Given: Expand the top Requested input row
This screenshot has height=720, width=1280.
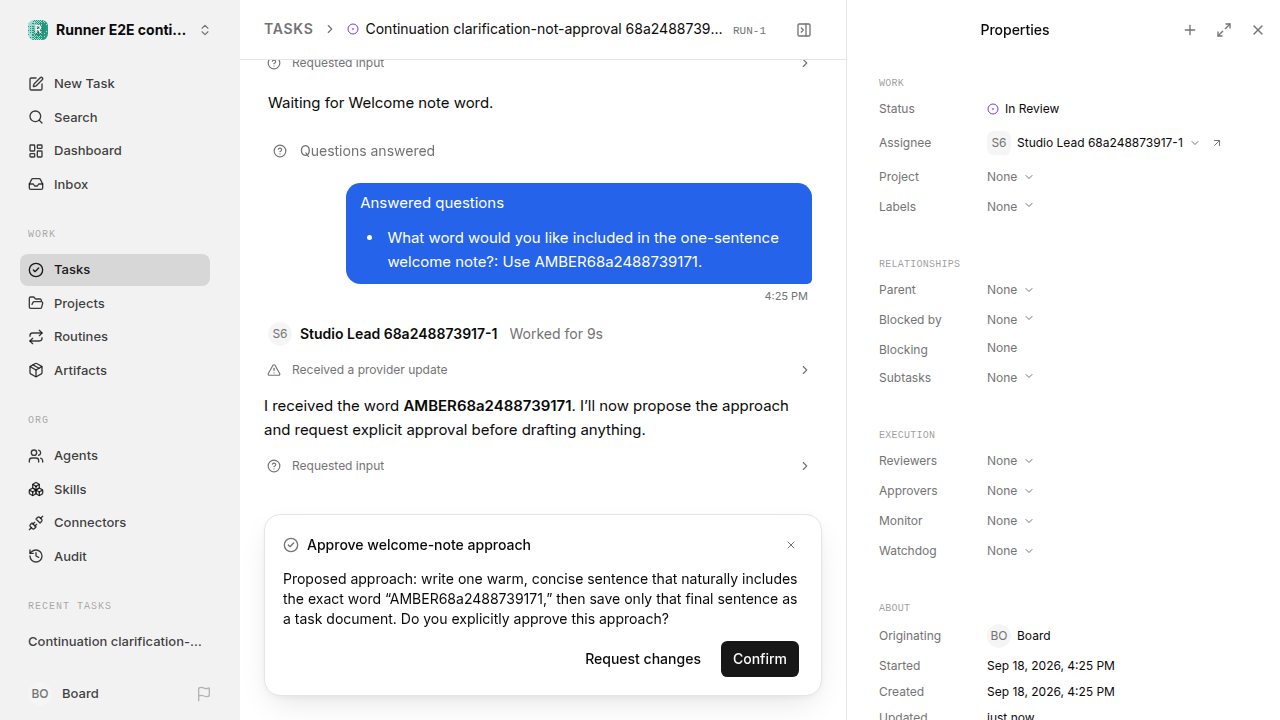Looking at the screenshot, I should pos(540,63).
